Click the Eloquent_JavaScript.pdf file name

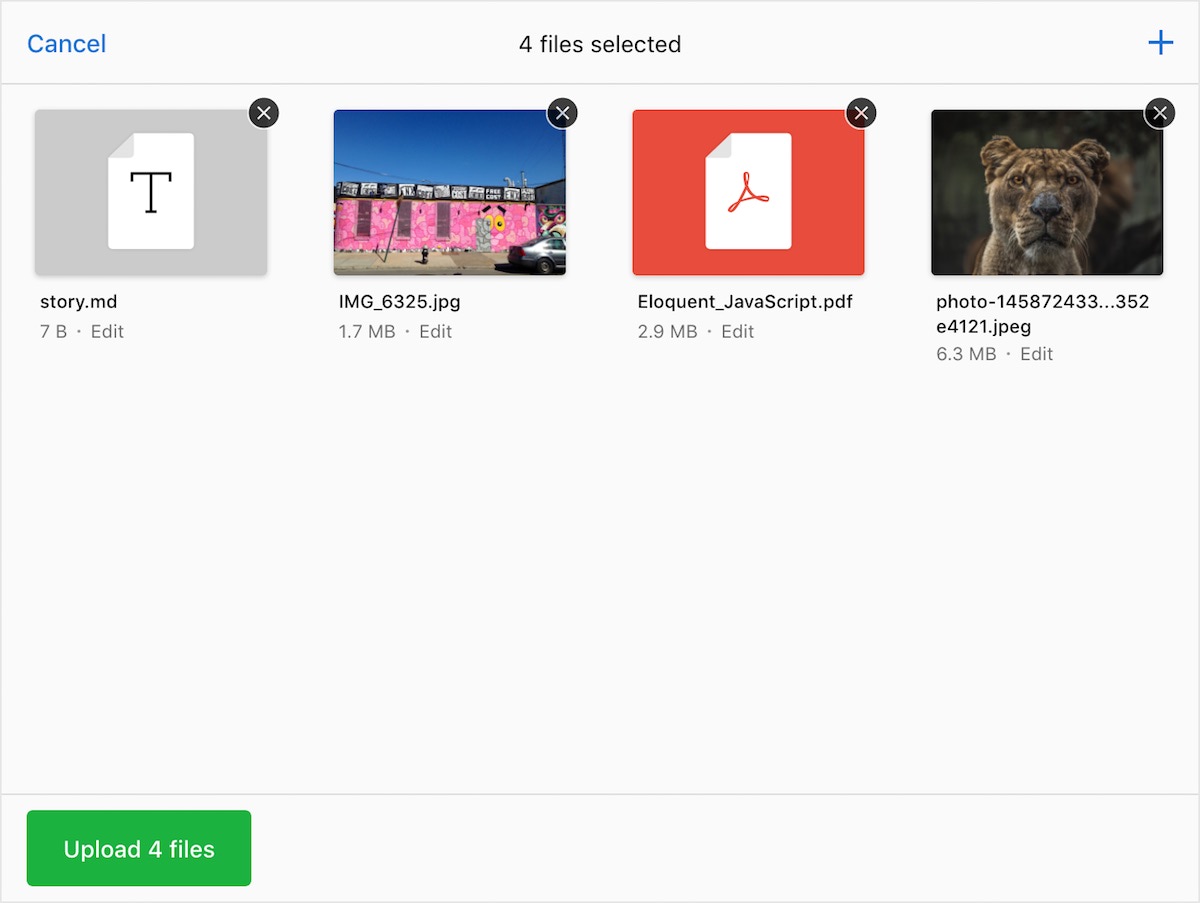pos(745,302)
